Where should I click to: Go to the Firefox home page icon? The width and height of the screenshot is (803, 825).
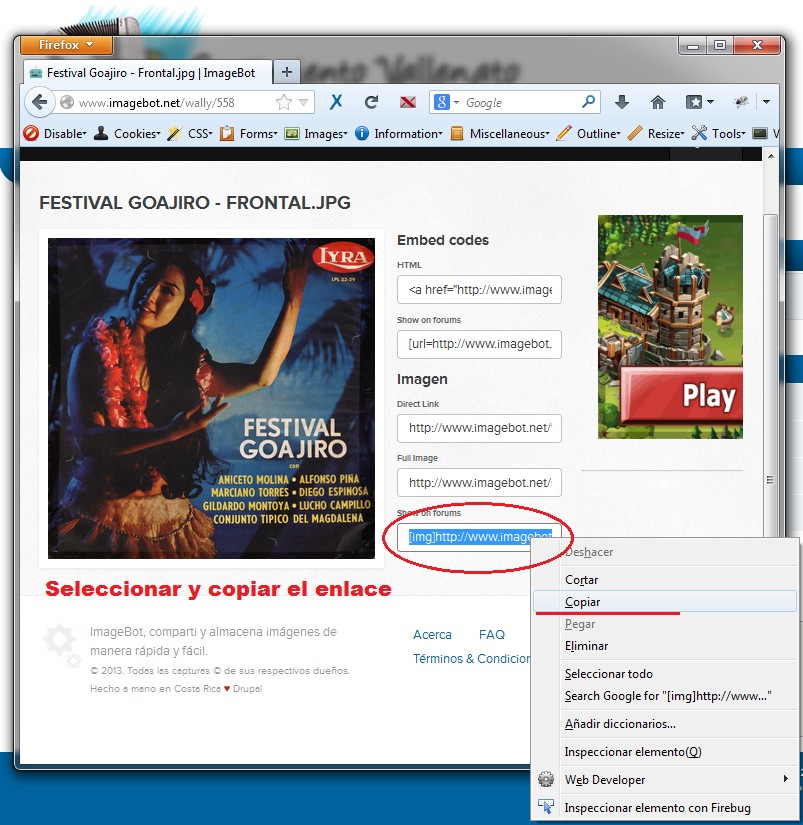click(657, 102)
